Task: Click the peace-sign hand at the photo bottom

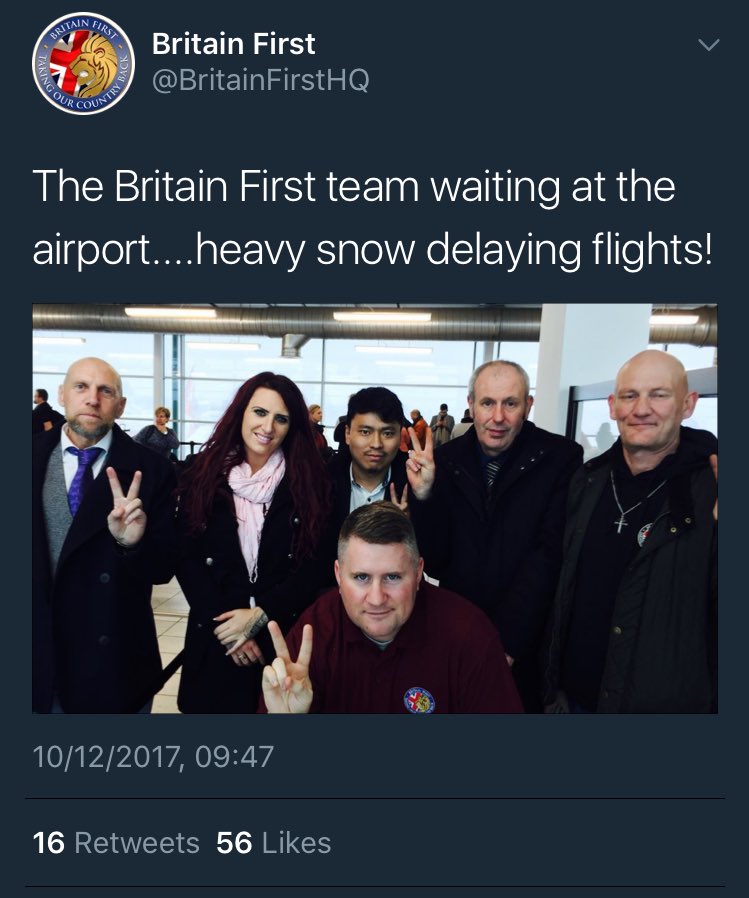Action: 288,668
